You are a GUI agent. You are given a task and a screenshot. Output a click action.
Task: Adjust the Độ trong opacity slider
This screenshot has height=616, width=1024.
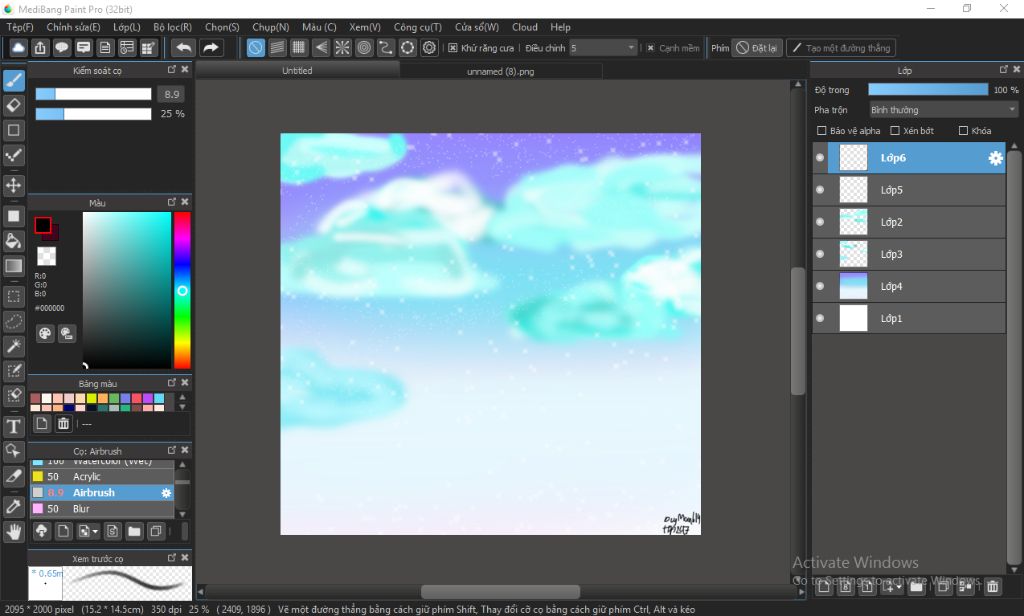tap(928, 89)
